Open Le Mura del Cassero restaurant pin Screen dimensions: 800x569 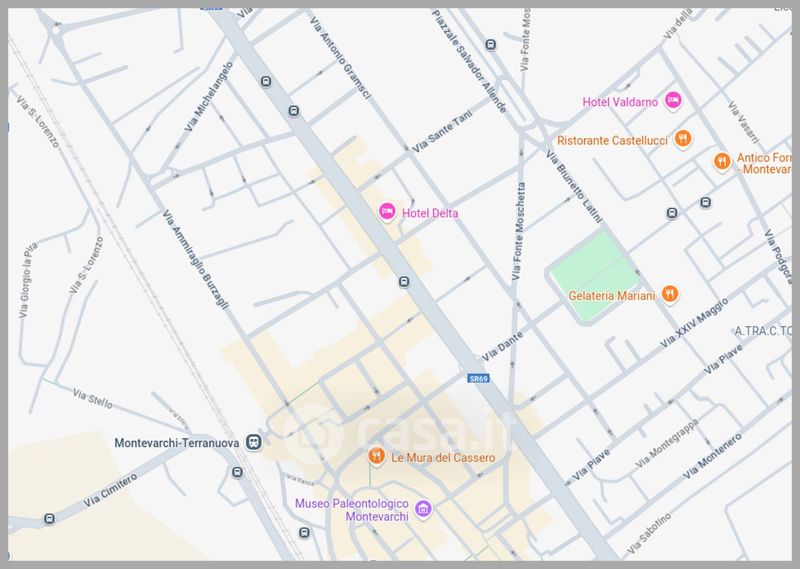pos(376,457)
